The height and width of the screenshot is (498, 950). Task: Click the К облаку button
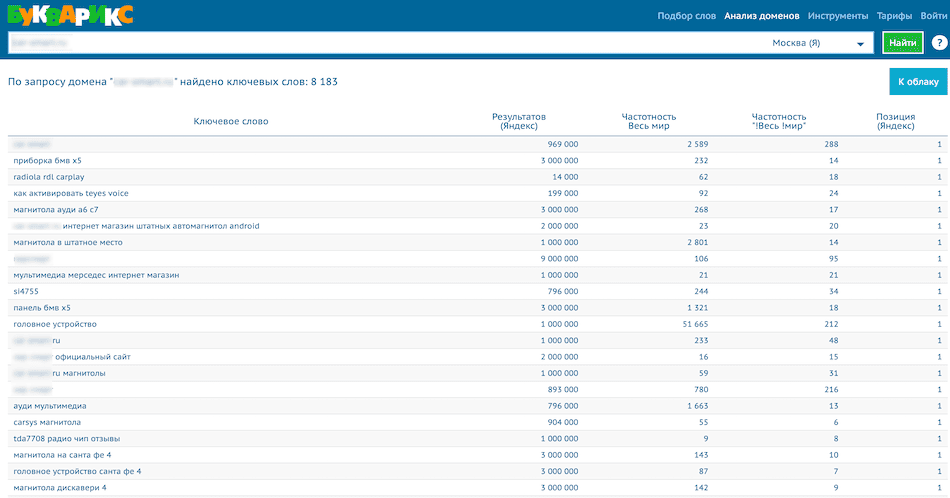click(917, 81)
